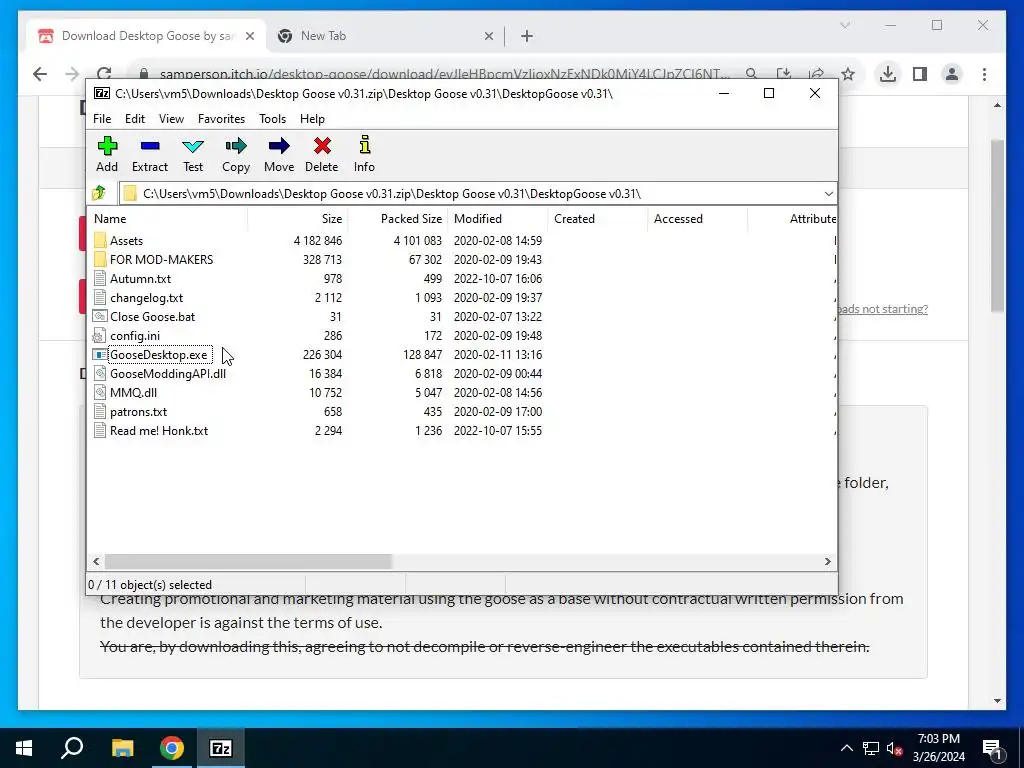Screen dimensions: 1024x768
Task: Select the Read me! Honk.txt file
Action: click(x=159, y=430)
